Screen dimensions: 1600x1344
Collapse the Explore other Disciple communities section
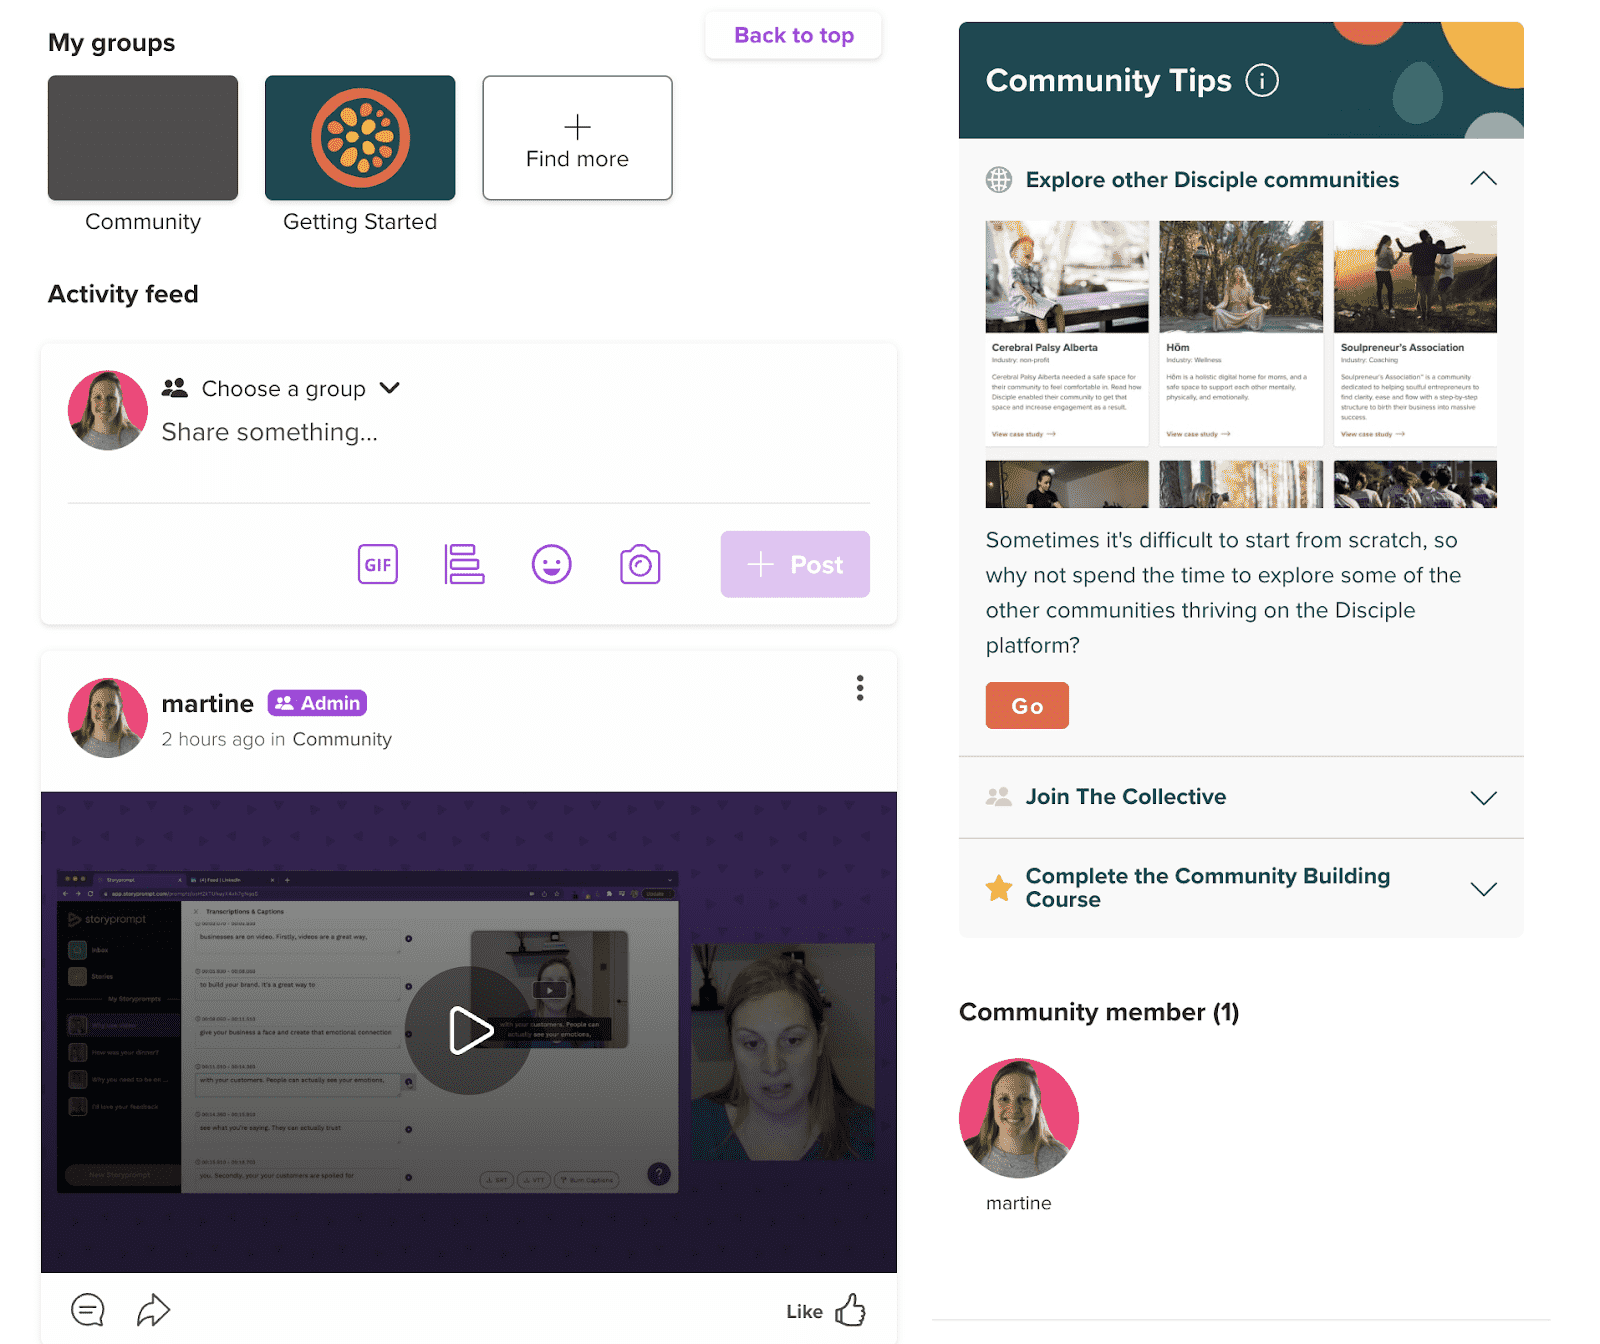[x=1484, y=179]
